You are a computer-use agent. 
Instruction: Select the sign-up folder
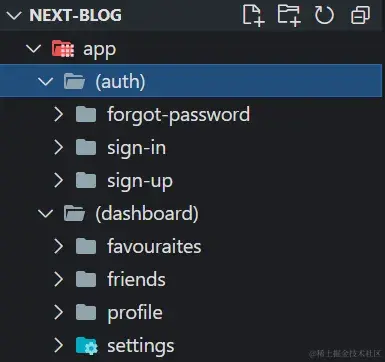192,180
